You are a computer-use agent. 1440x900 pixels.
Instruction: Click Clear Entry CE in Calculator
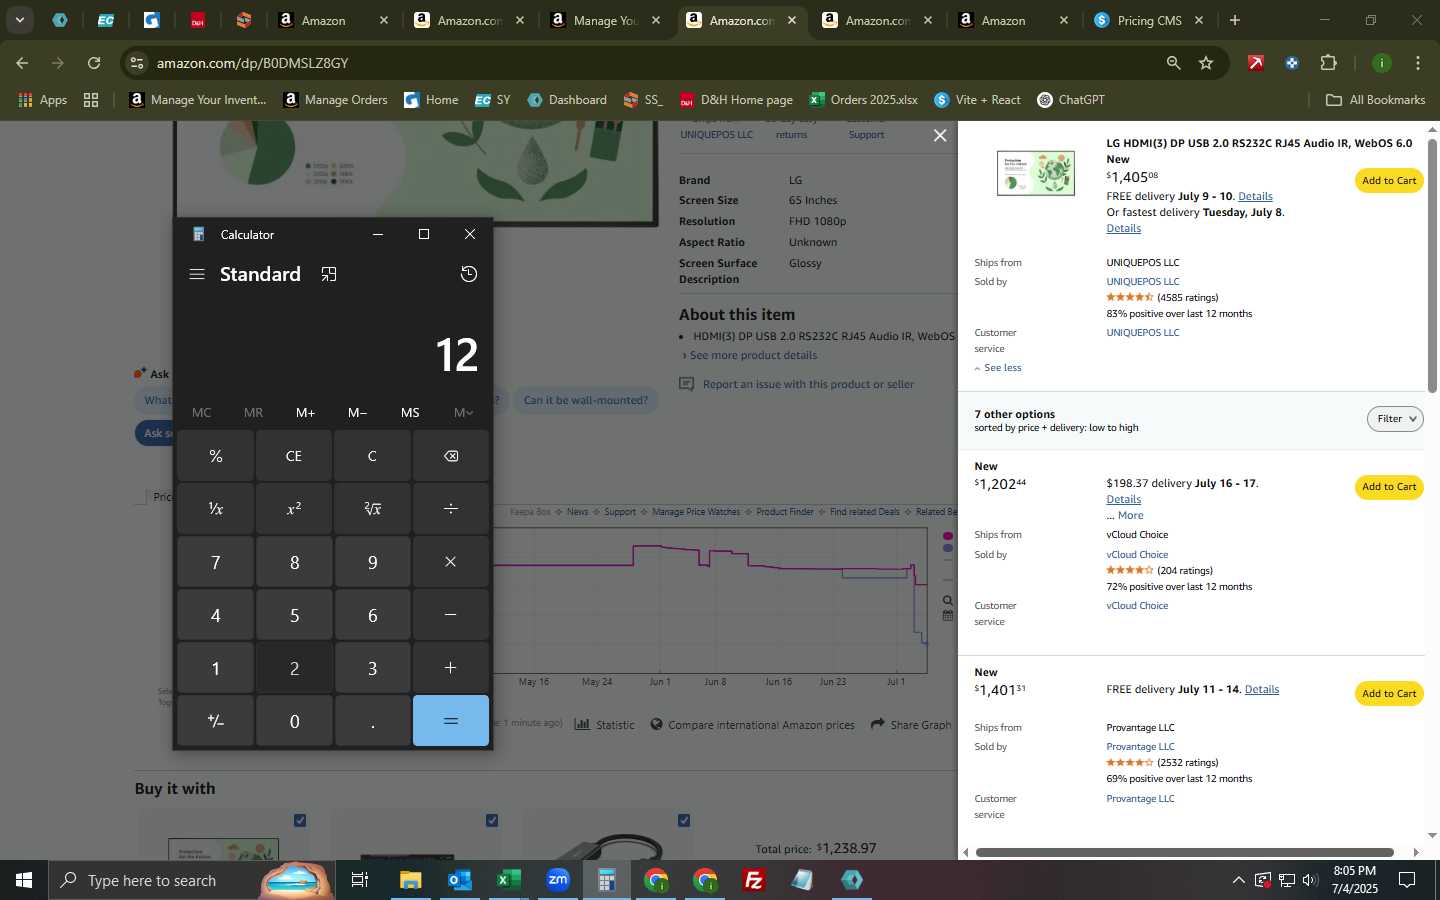[294, 456]
